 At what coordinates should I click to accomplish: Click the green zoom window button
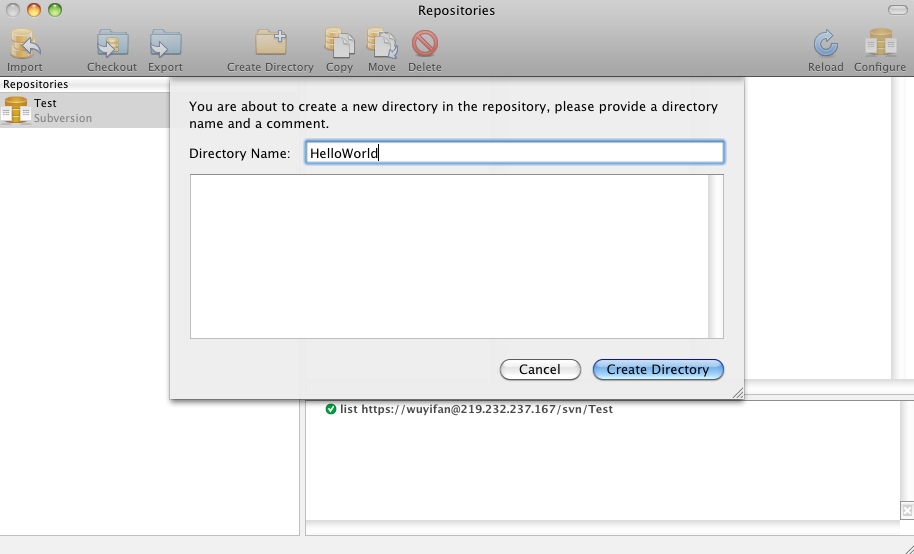click(x=55, y=10)
